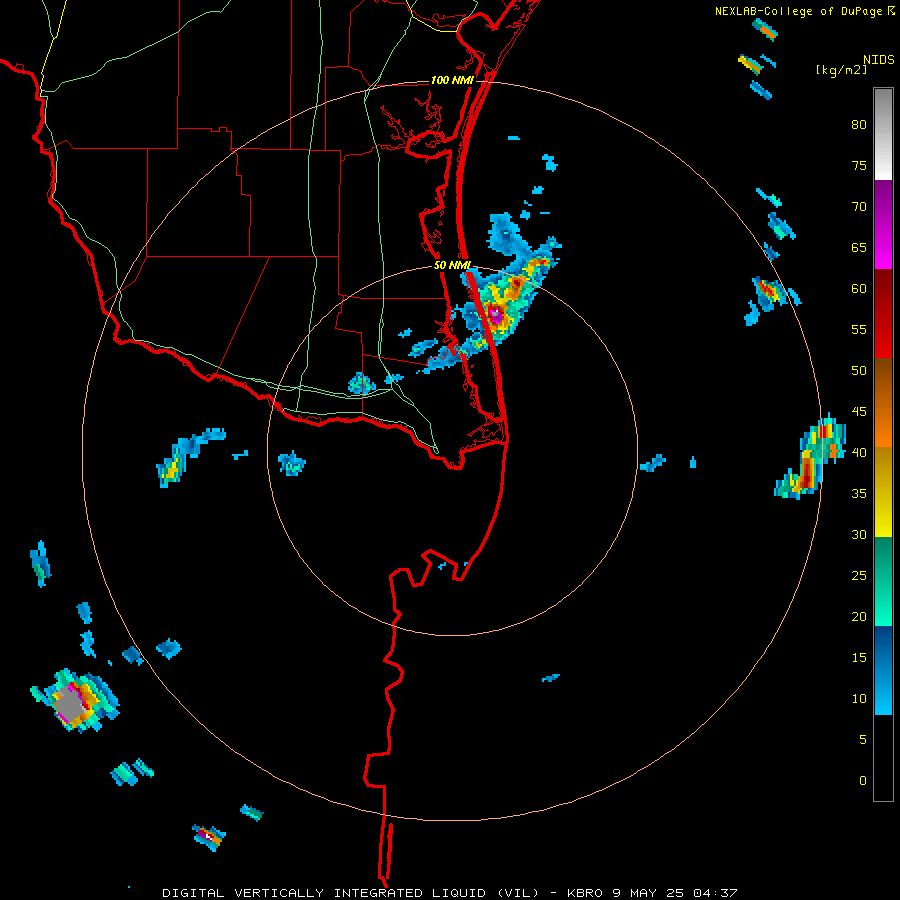Click the 50 value on the scale
Screen dimensions: 900x900
(859, 371)
